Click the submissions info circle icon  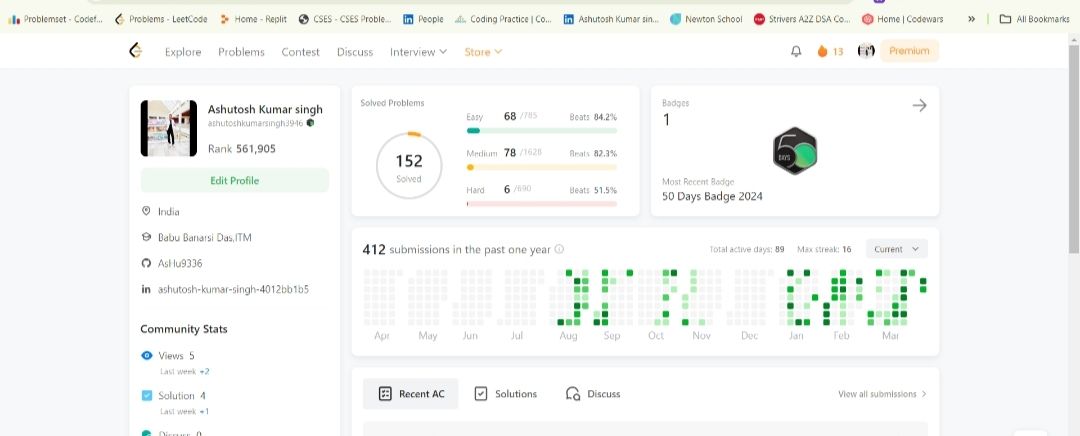pos(559,249)
